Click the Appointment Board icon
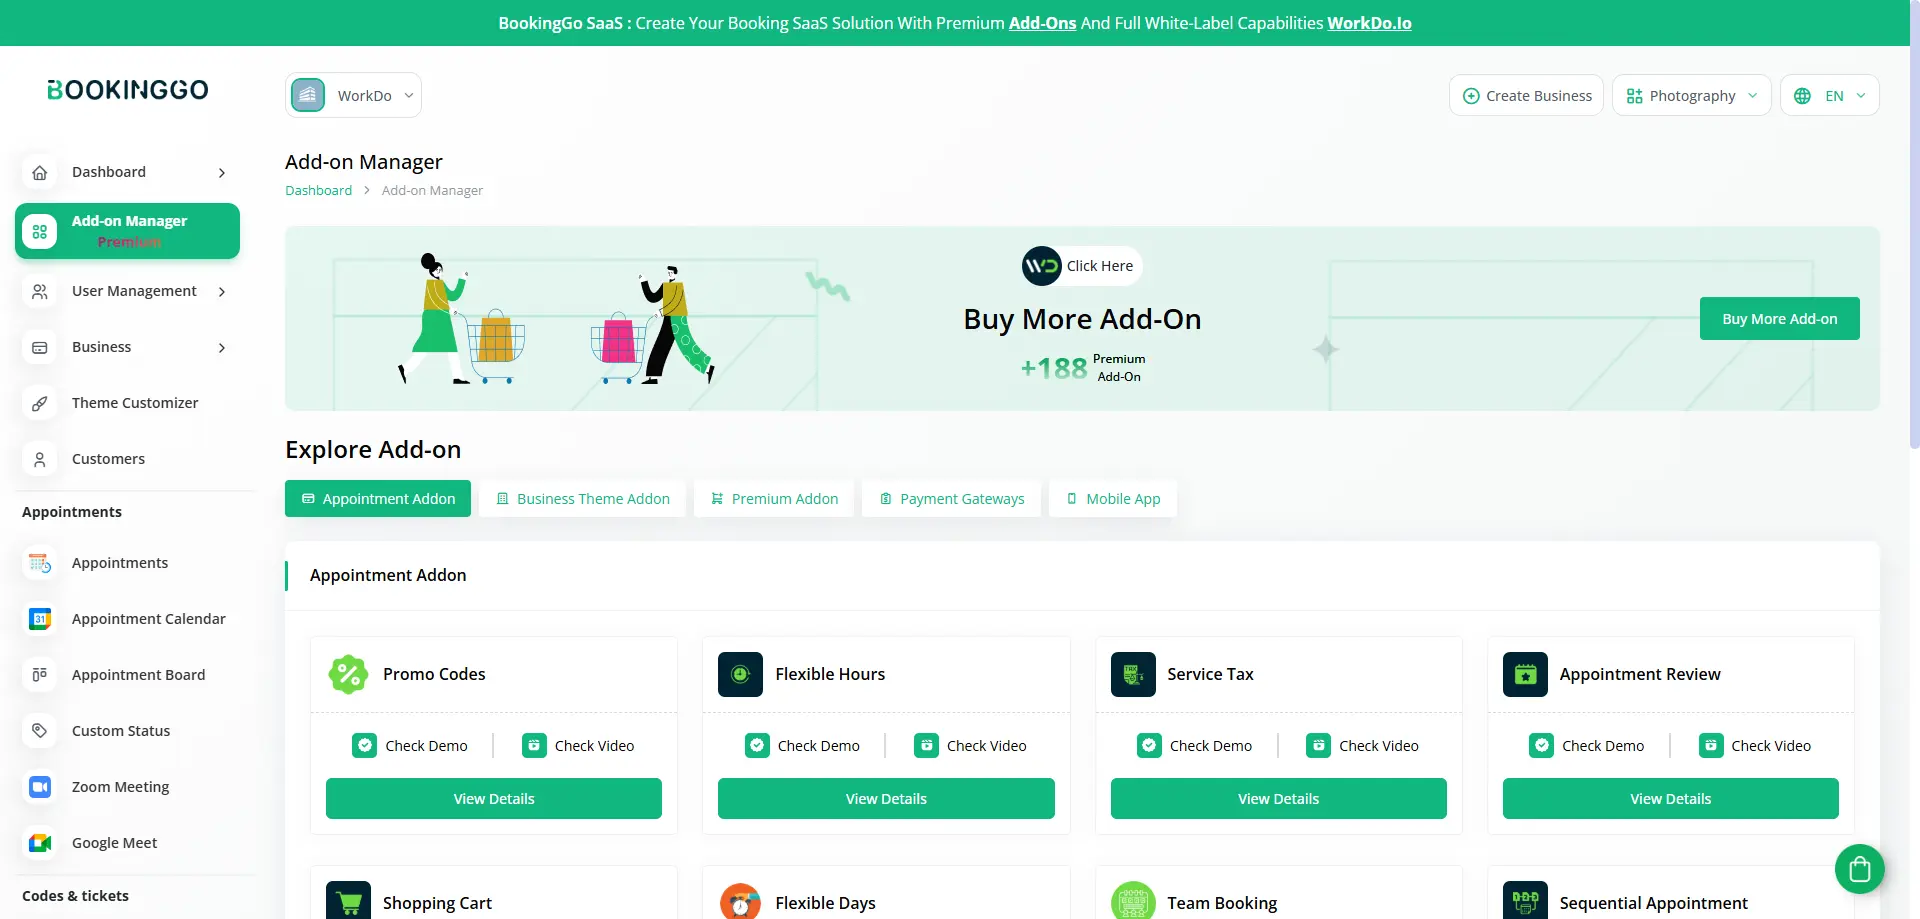Screen dimensions: 1920x919 tap(40, 675)
